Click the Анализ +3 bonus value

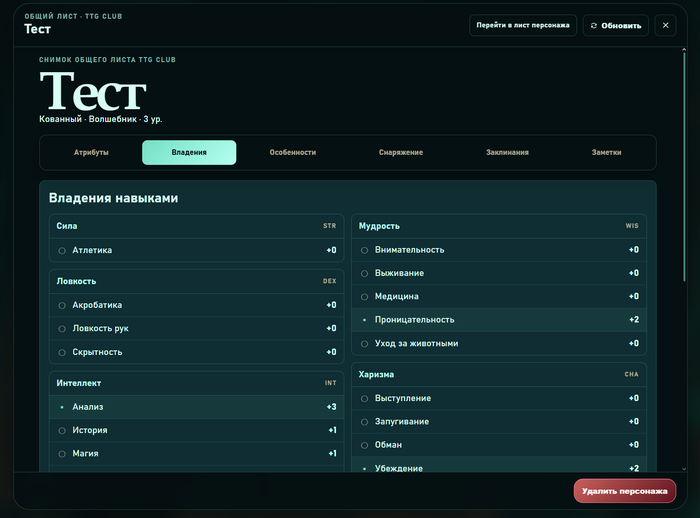(x=331, y=407)
